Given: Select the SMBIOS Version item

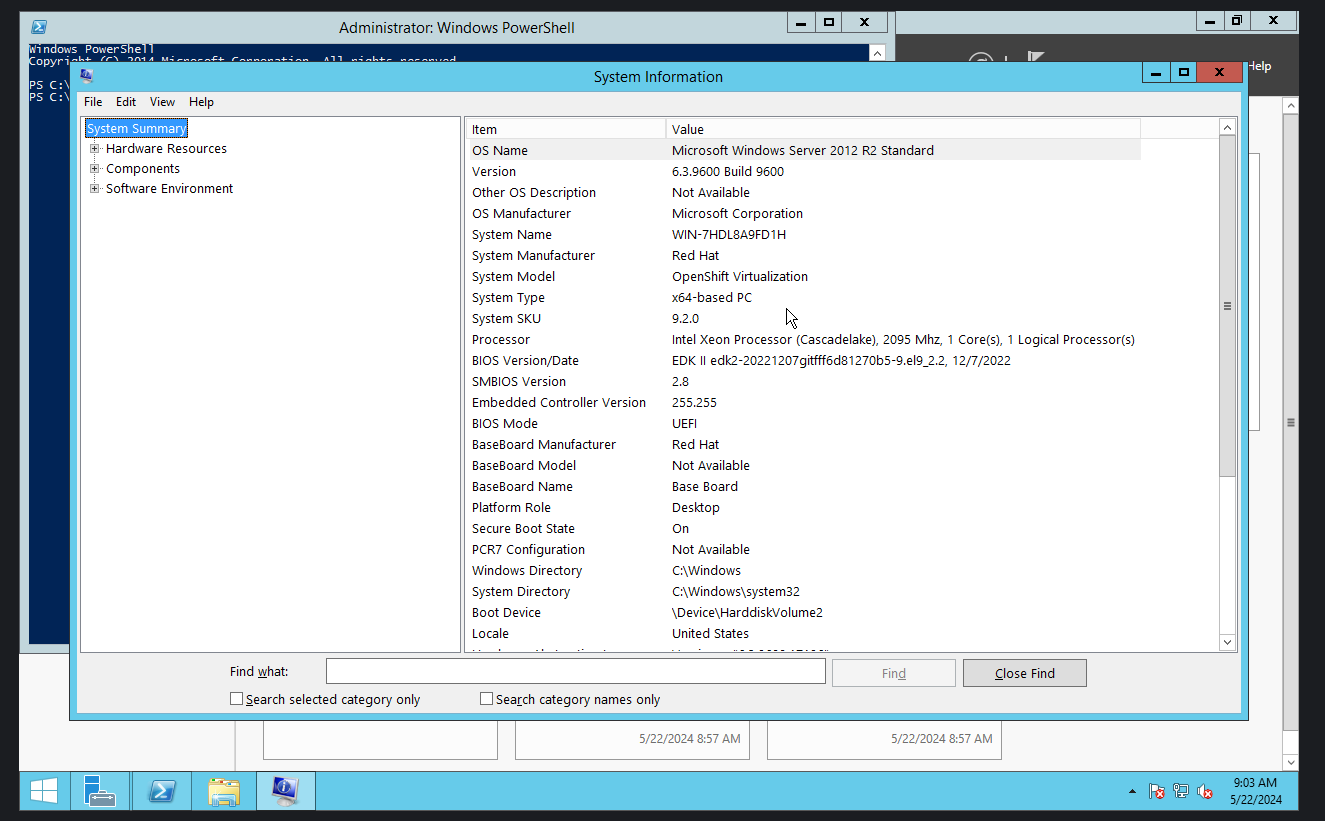Looking at the screenshot, I should [x=519, y=381].
